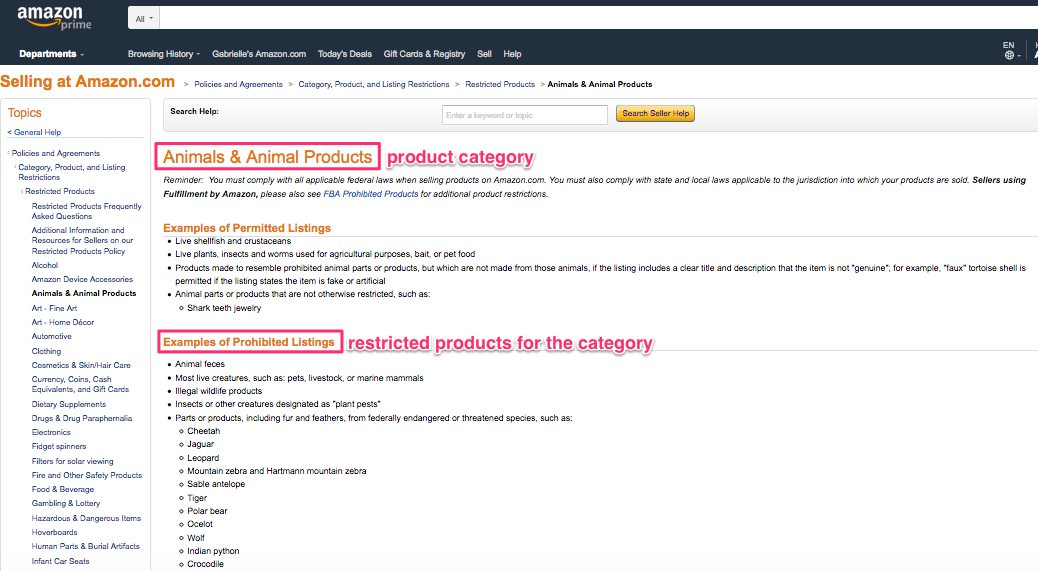Select Category, Product, and Listing Restrictions in sidebar
Screen dimensions: 1038x571
coord(71,172)
